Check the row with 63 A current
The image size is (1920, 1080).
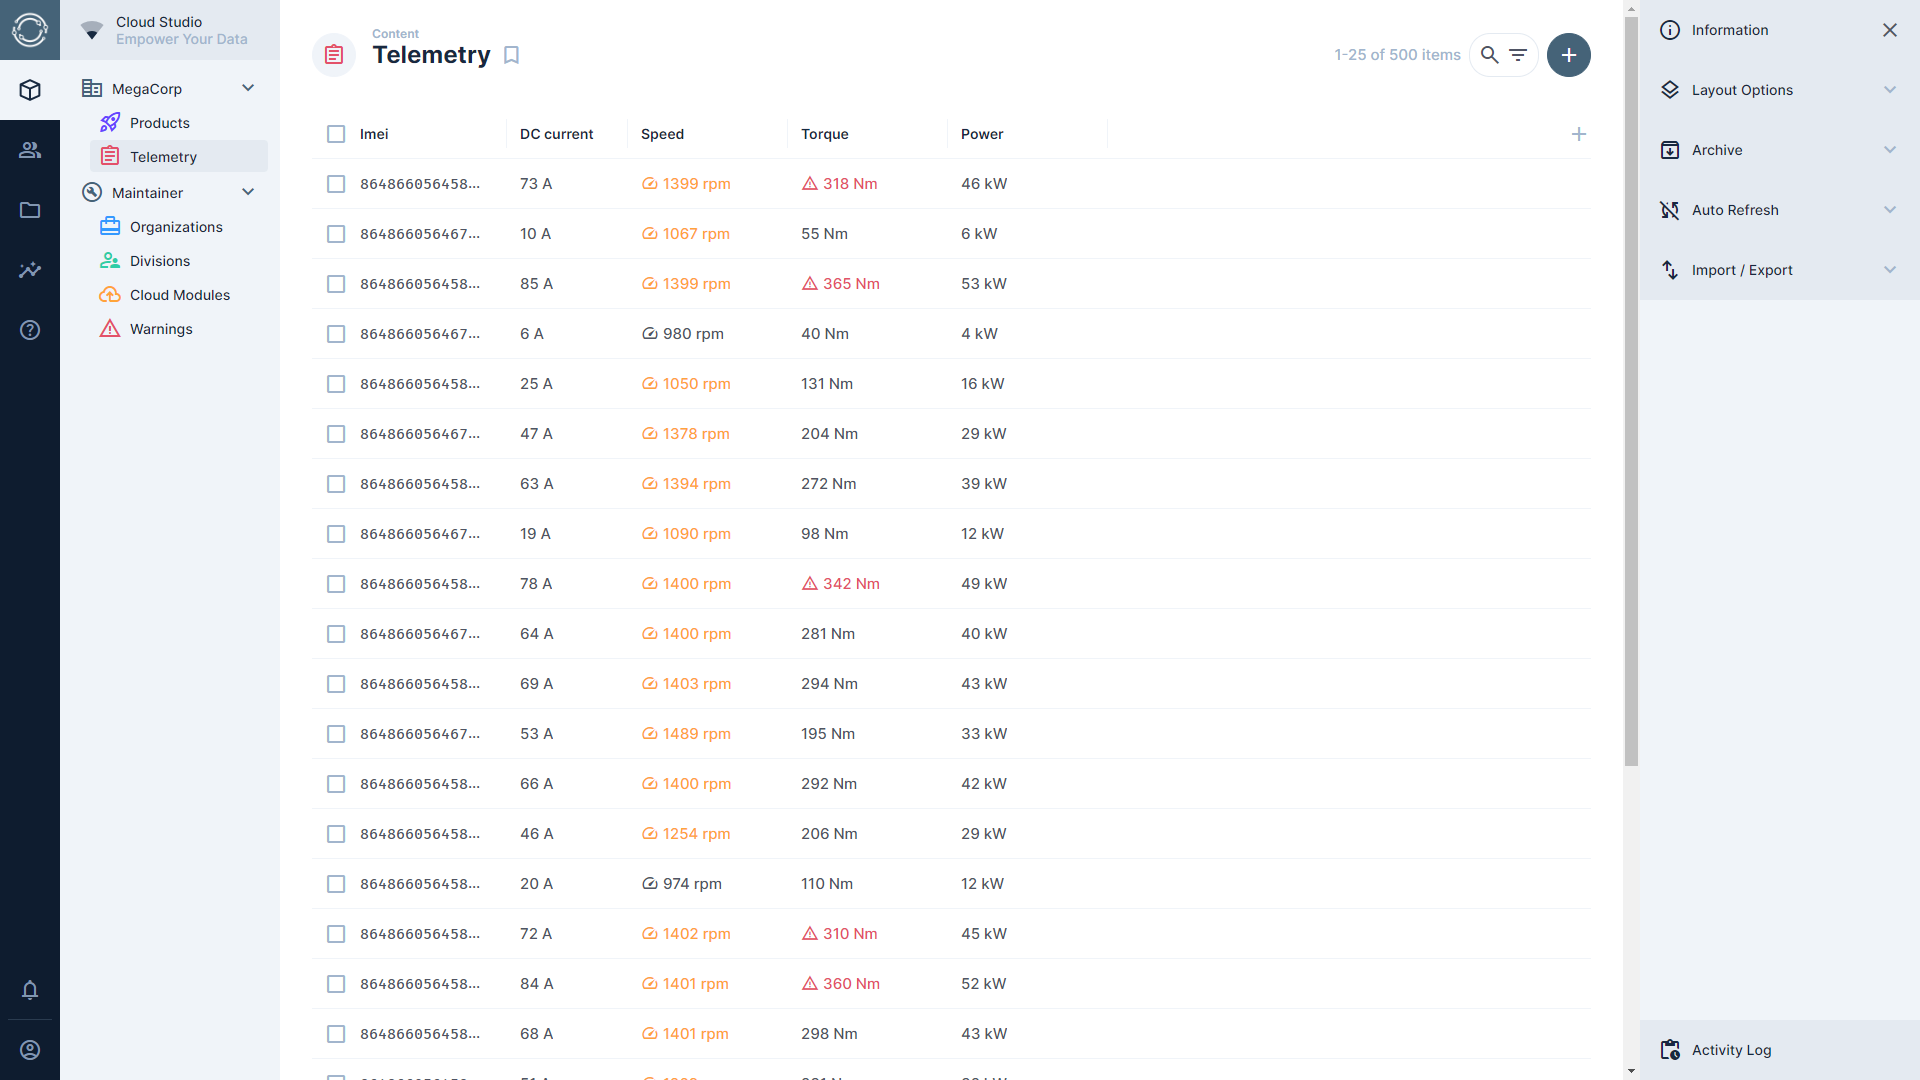pos(336,484)
